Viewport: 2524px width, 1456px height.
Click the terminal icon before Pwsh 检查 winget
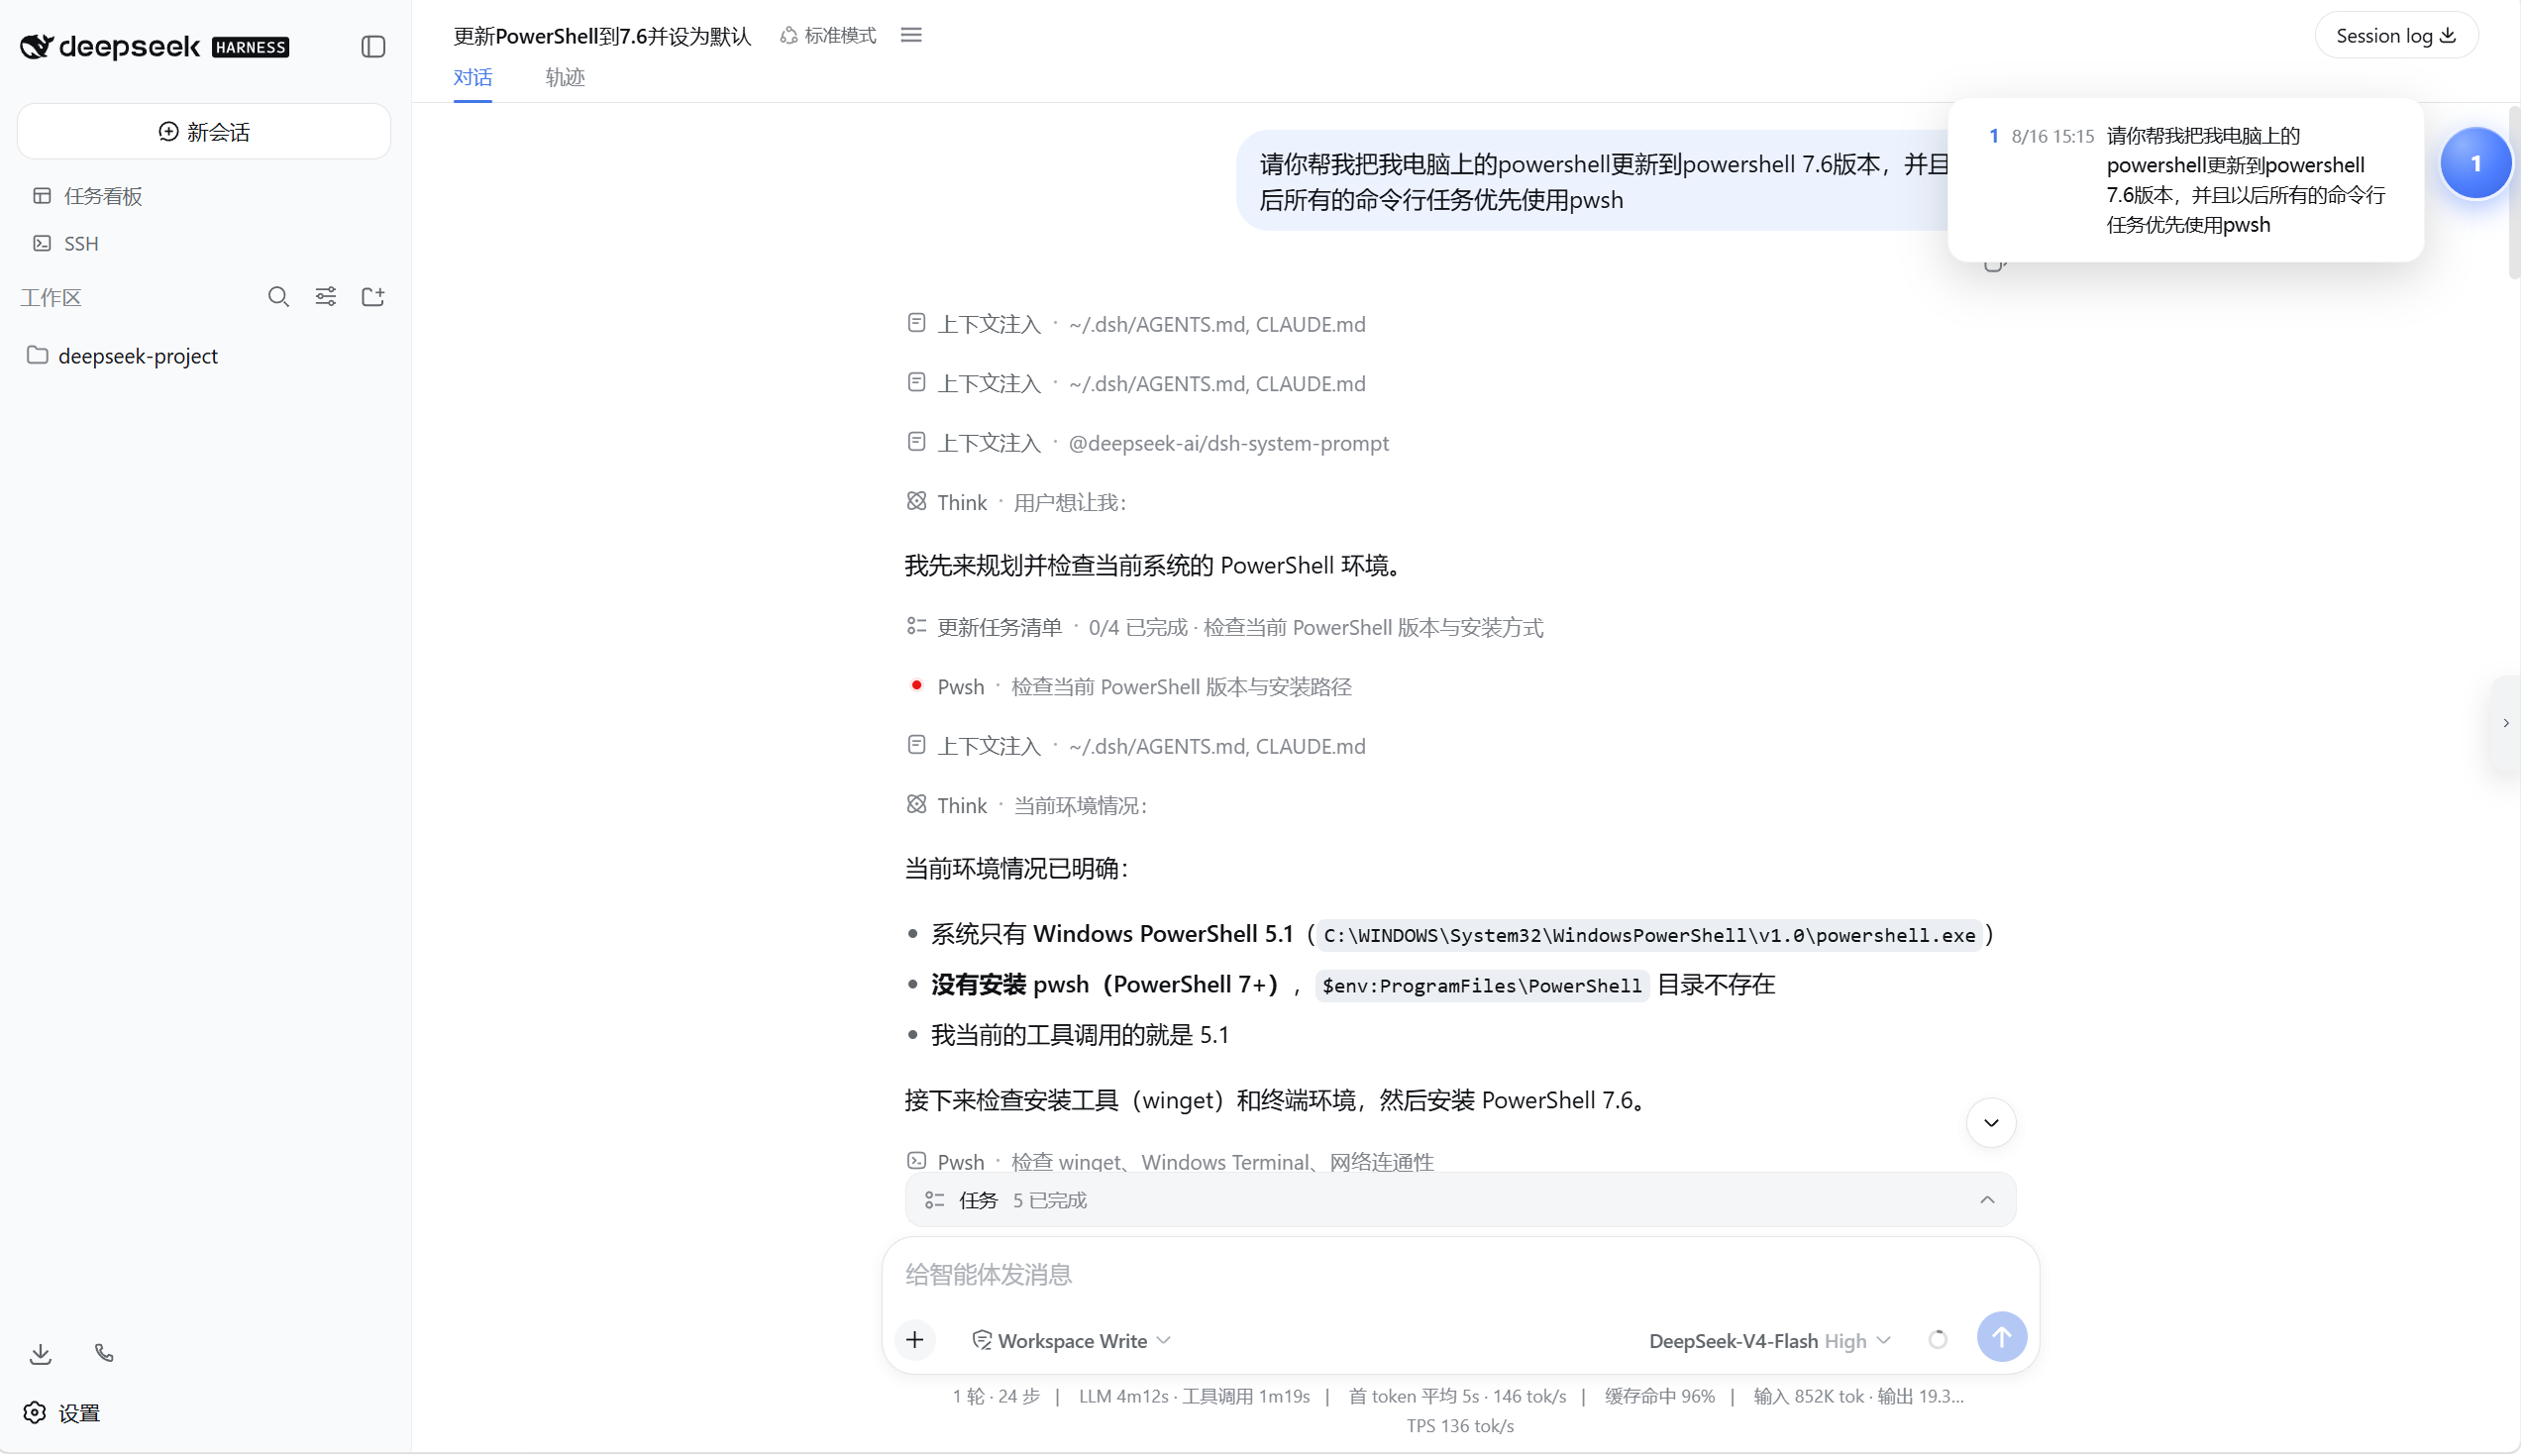(x=917, y=1162)
